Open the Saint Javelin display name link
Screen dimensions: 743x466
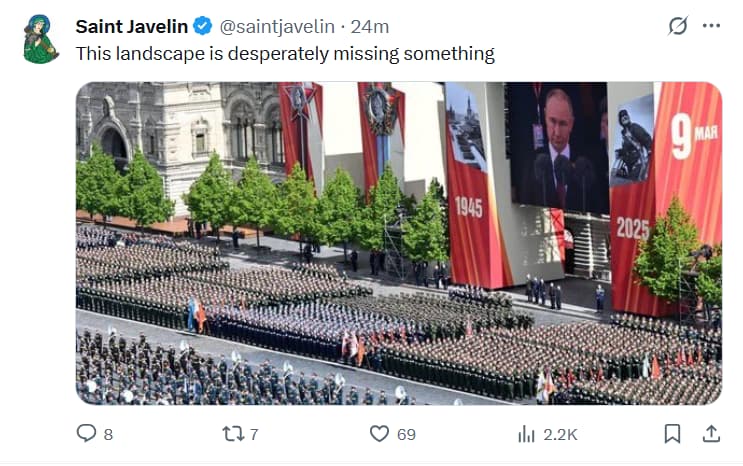(132, 27)
